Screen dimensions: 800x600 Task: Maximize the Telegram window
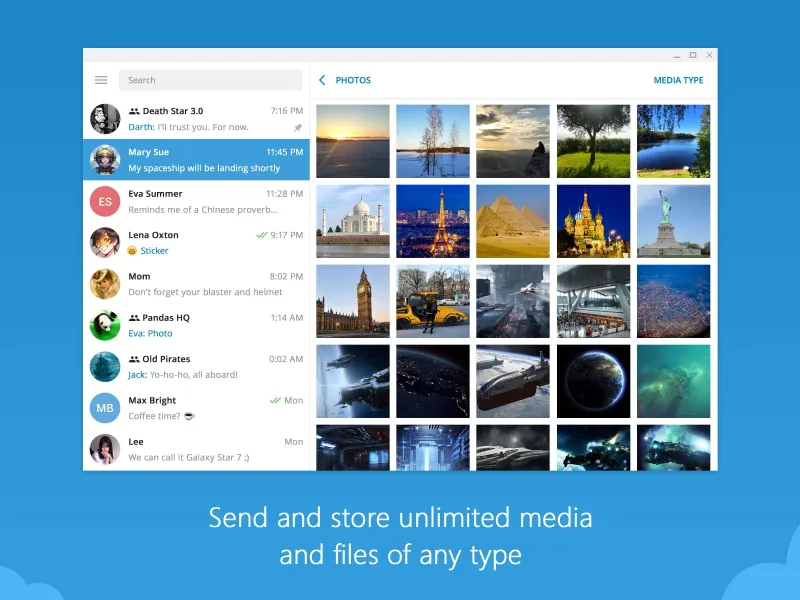coord(693,55)
